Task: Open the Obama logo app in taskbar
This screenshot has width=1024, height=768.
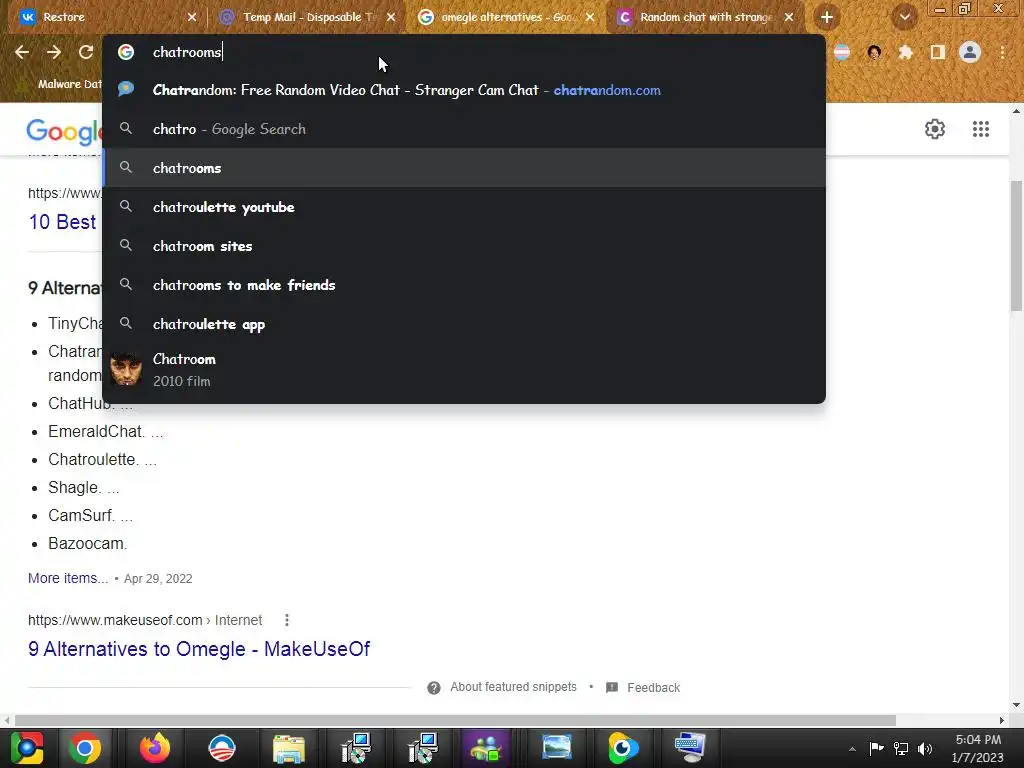Action: point(221,748)
